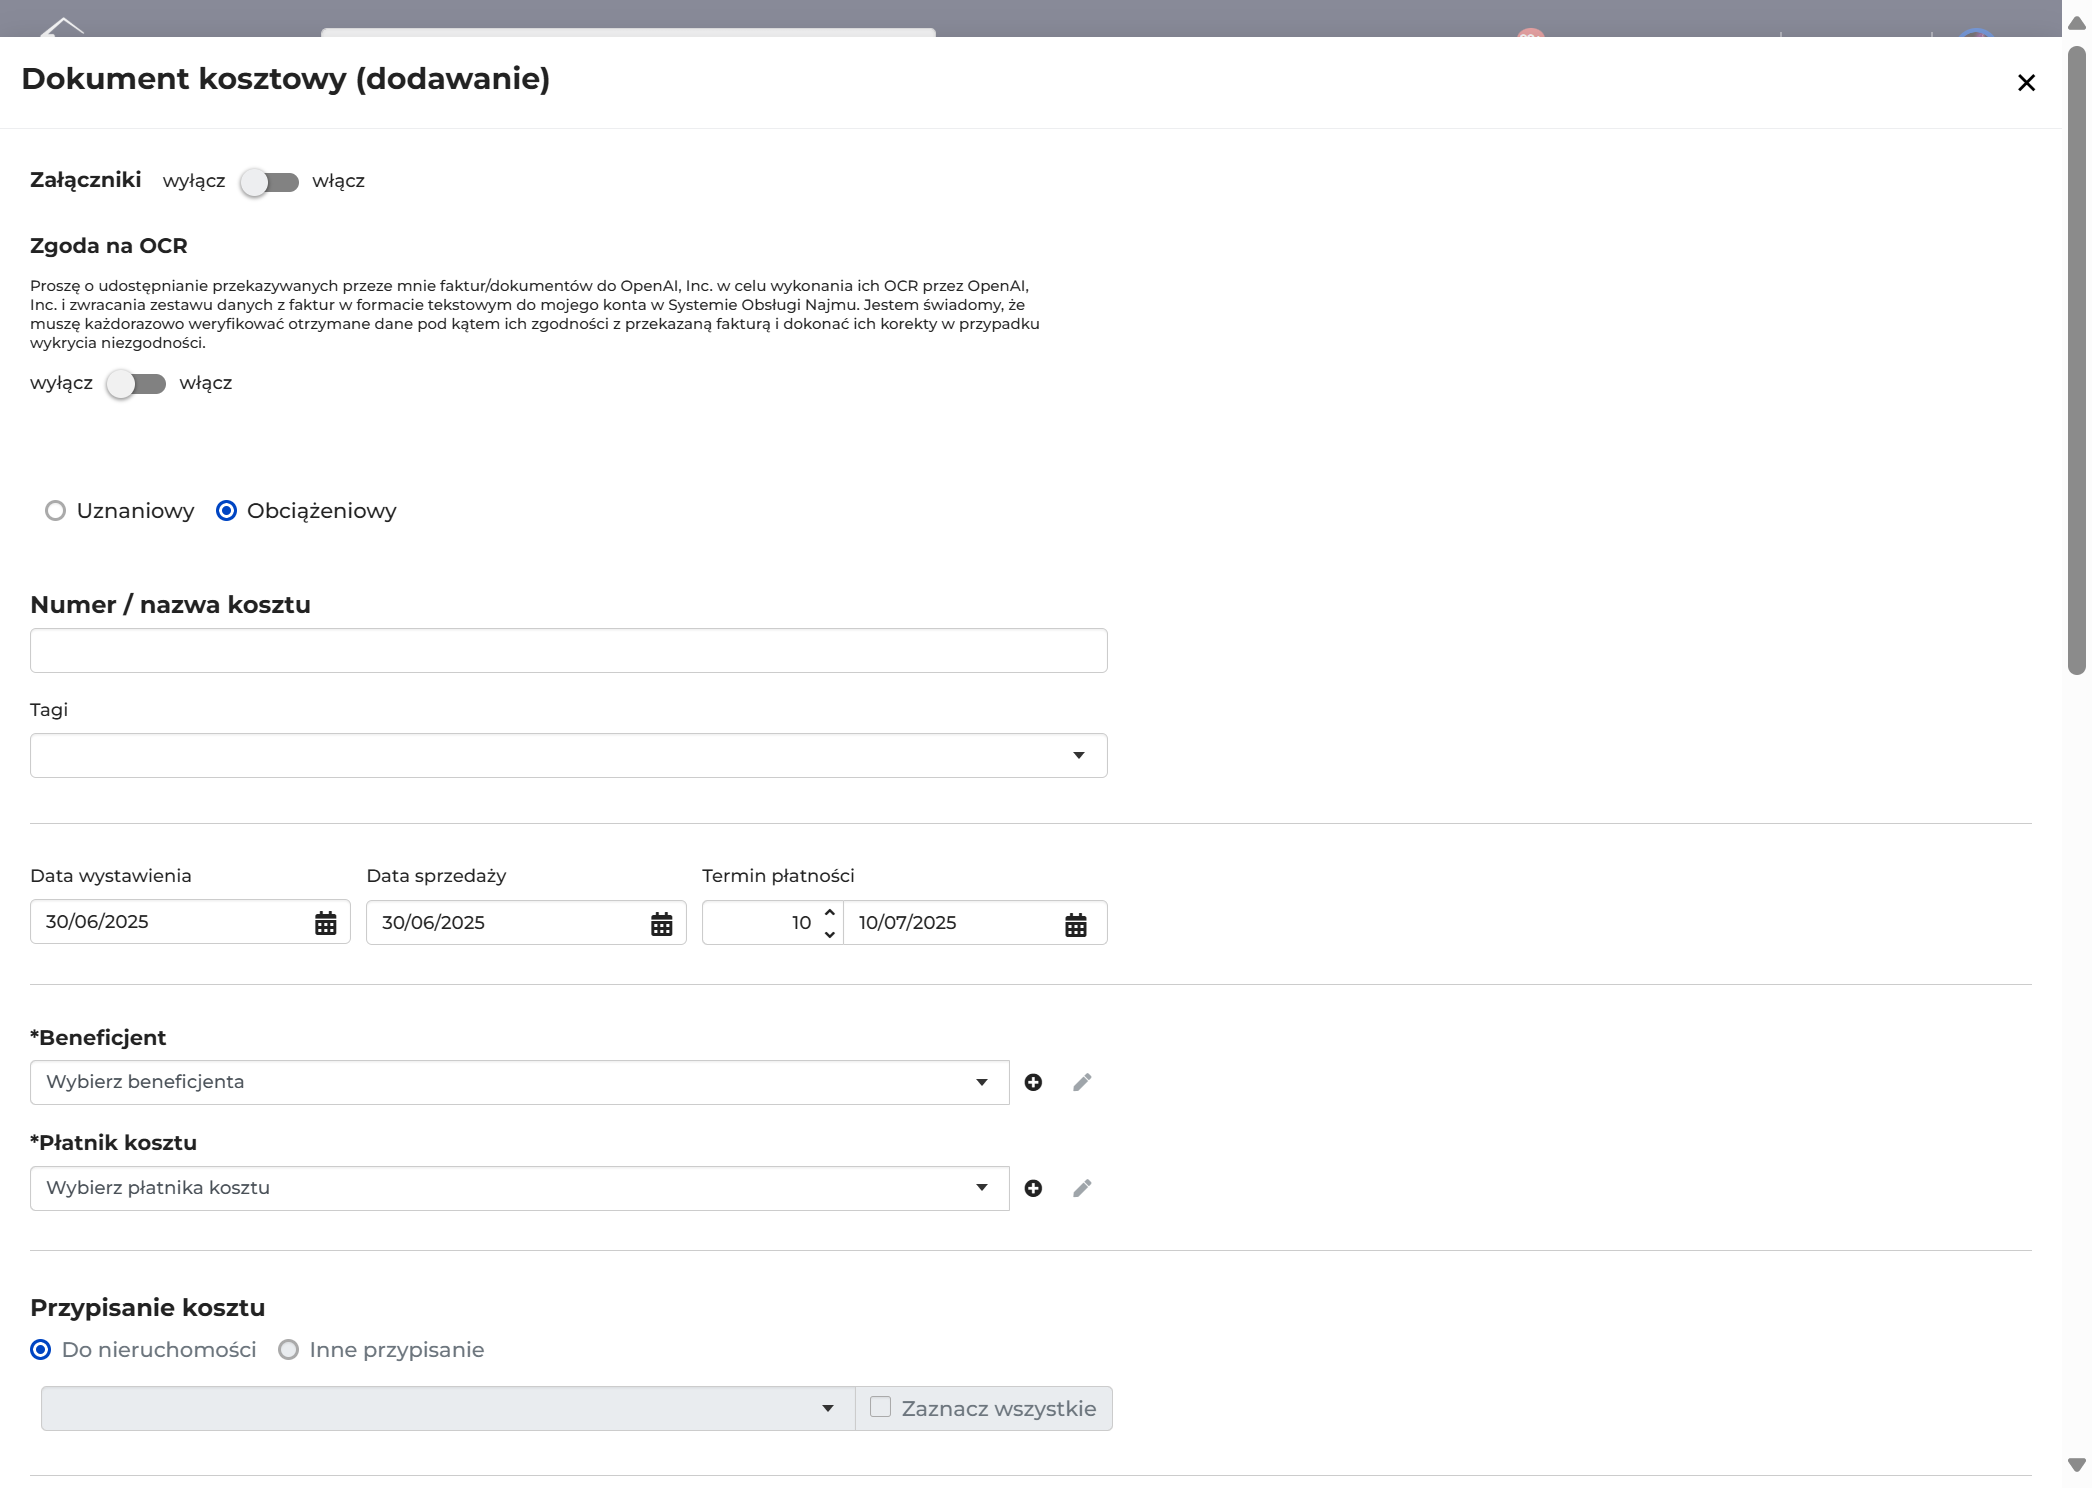Viewport: 2092px width, 1488px height.
Task: Check the Zaznacz wszystkie checkbox
Action: (880, 1407)
